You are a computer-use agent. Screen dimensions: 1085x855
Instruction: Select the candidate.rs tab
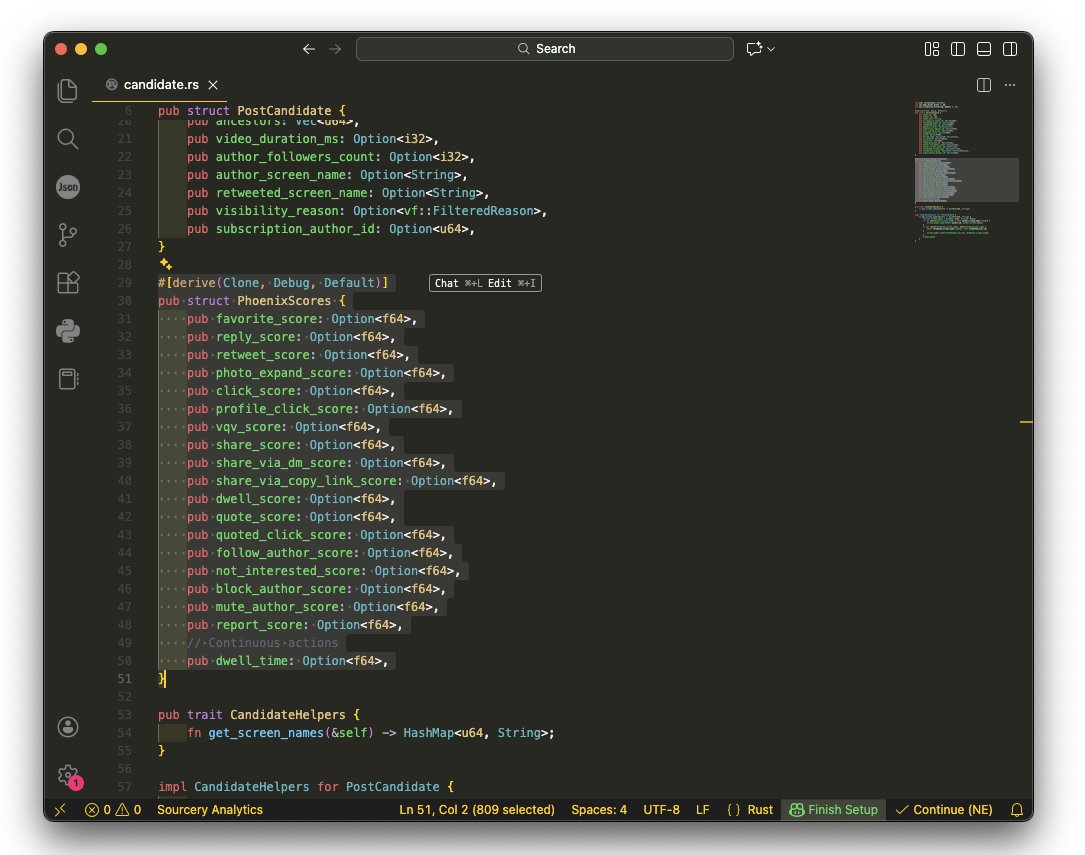pos(161,85)
